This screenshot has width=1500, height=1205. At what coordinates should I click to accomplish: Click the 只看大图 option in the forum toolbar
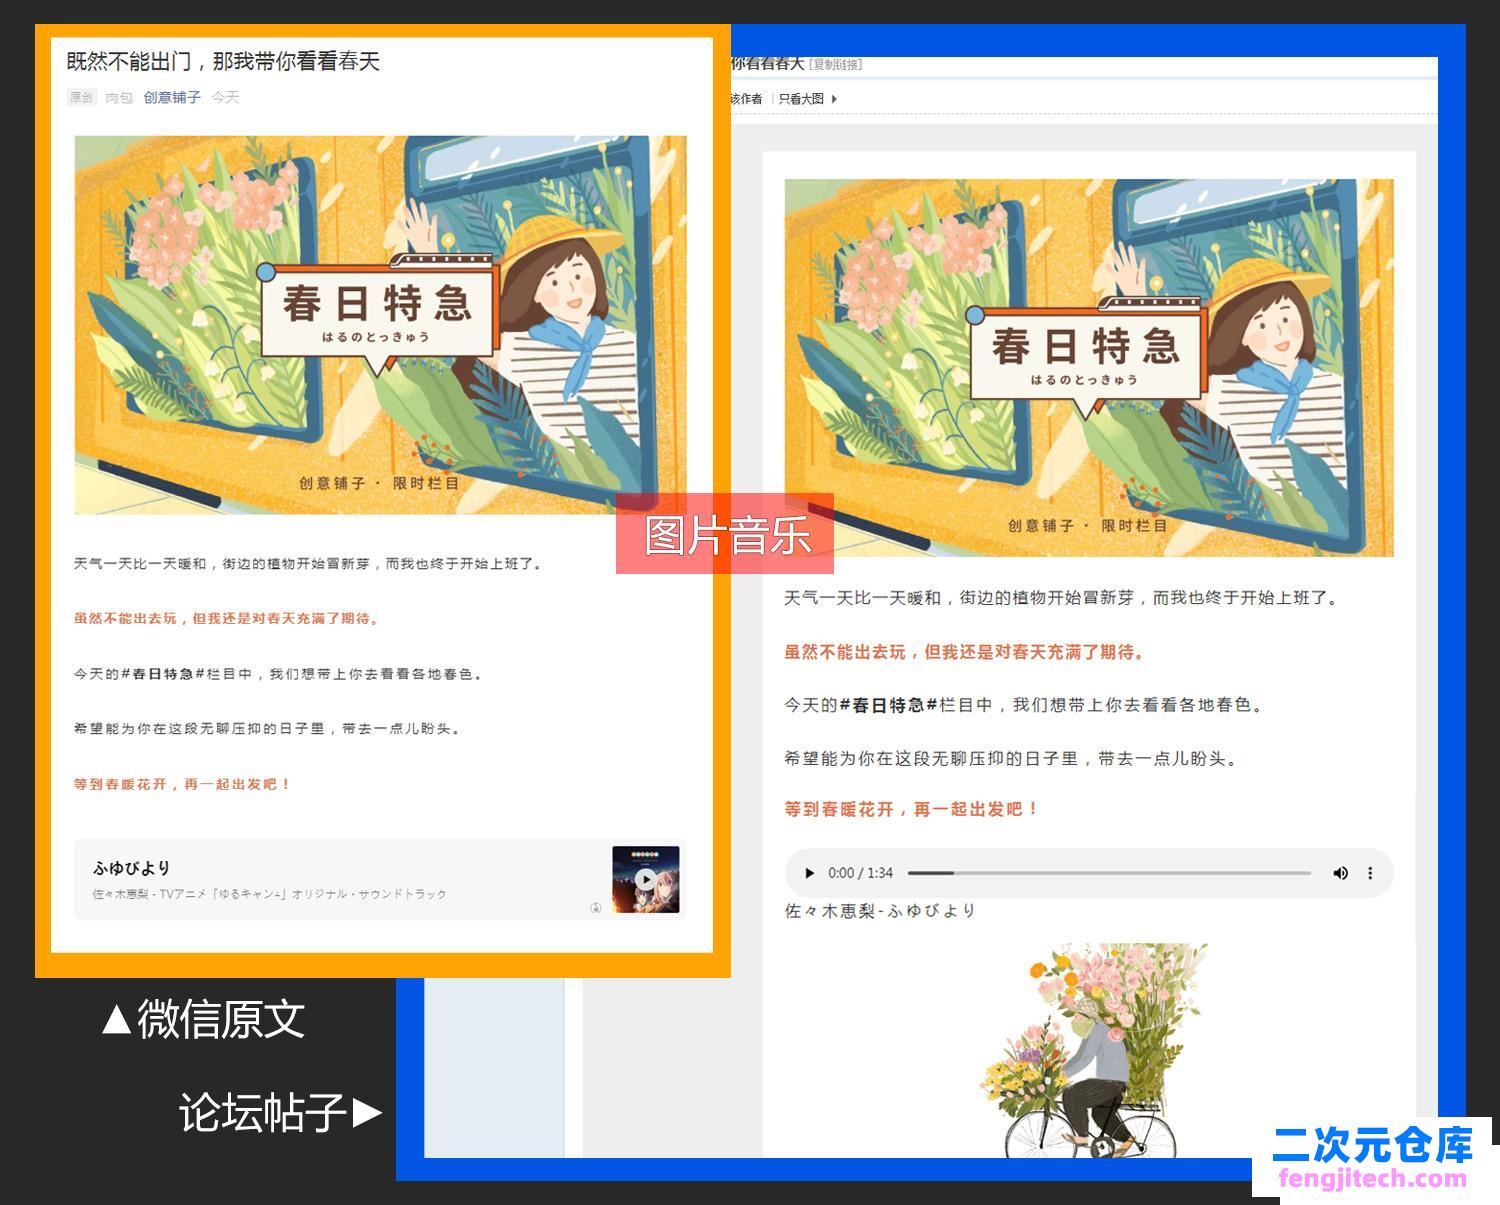801,99
